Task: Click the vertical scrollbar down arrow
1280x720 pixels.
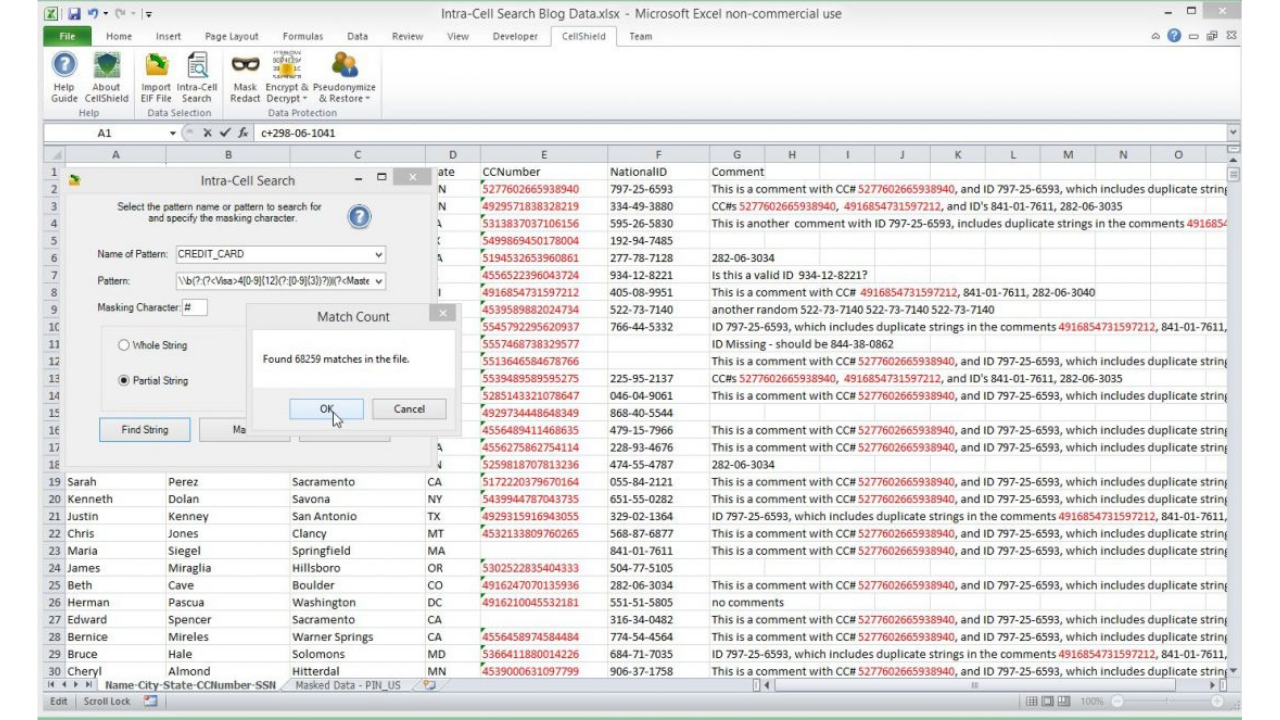Action: coord(1232,670)
